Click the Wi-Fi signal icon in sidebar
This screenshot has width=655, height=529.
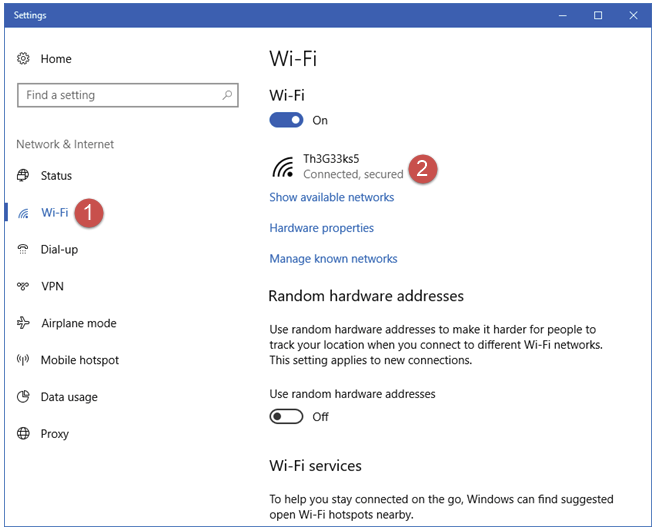click(23, 213)
